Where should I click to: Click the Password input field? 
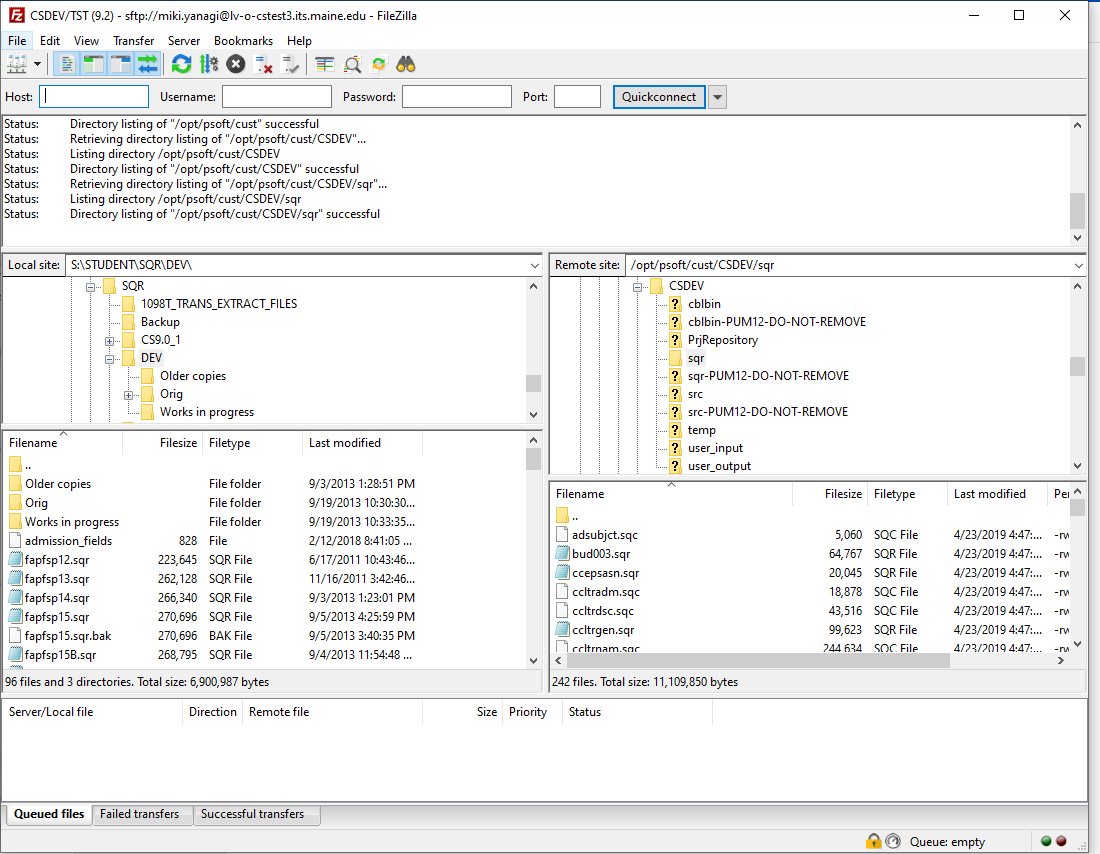tap(457, 97)
